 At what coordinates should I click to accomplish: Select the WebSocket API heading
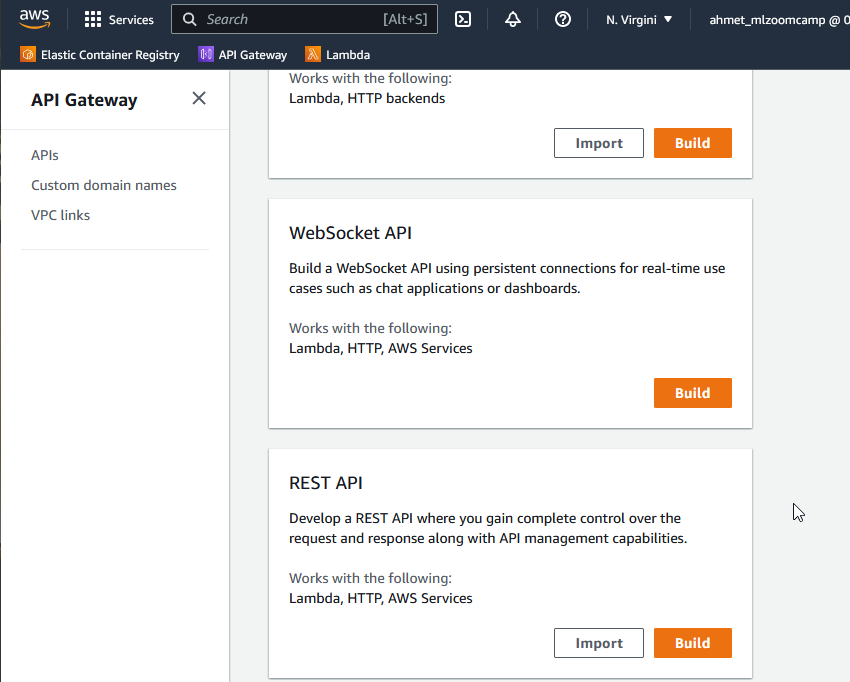350,233
